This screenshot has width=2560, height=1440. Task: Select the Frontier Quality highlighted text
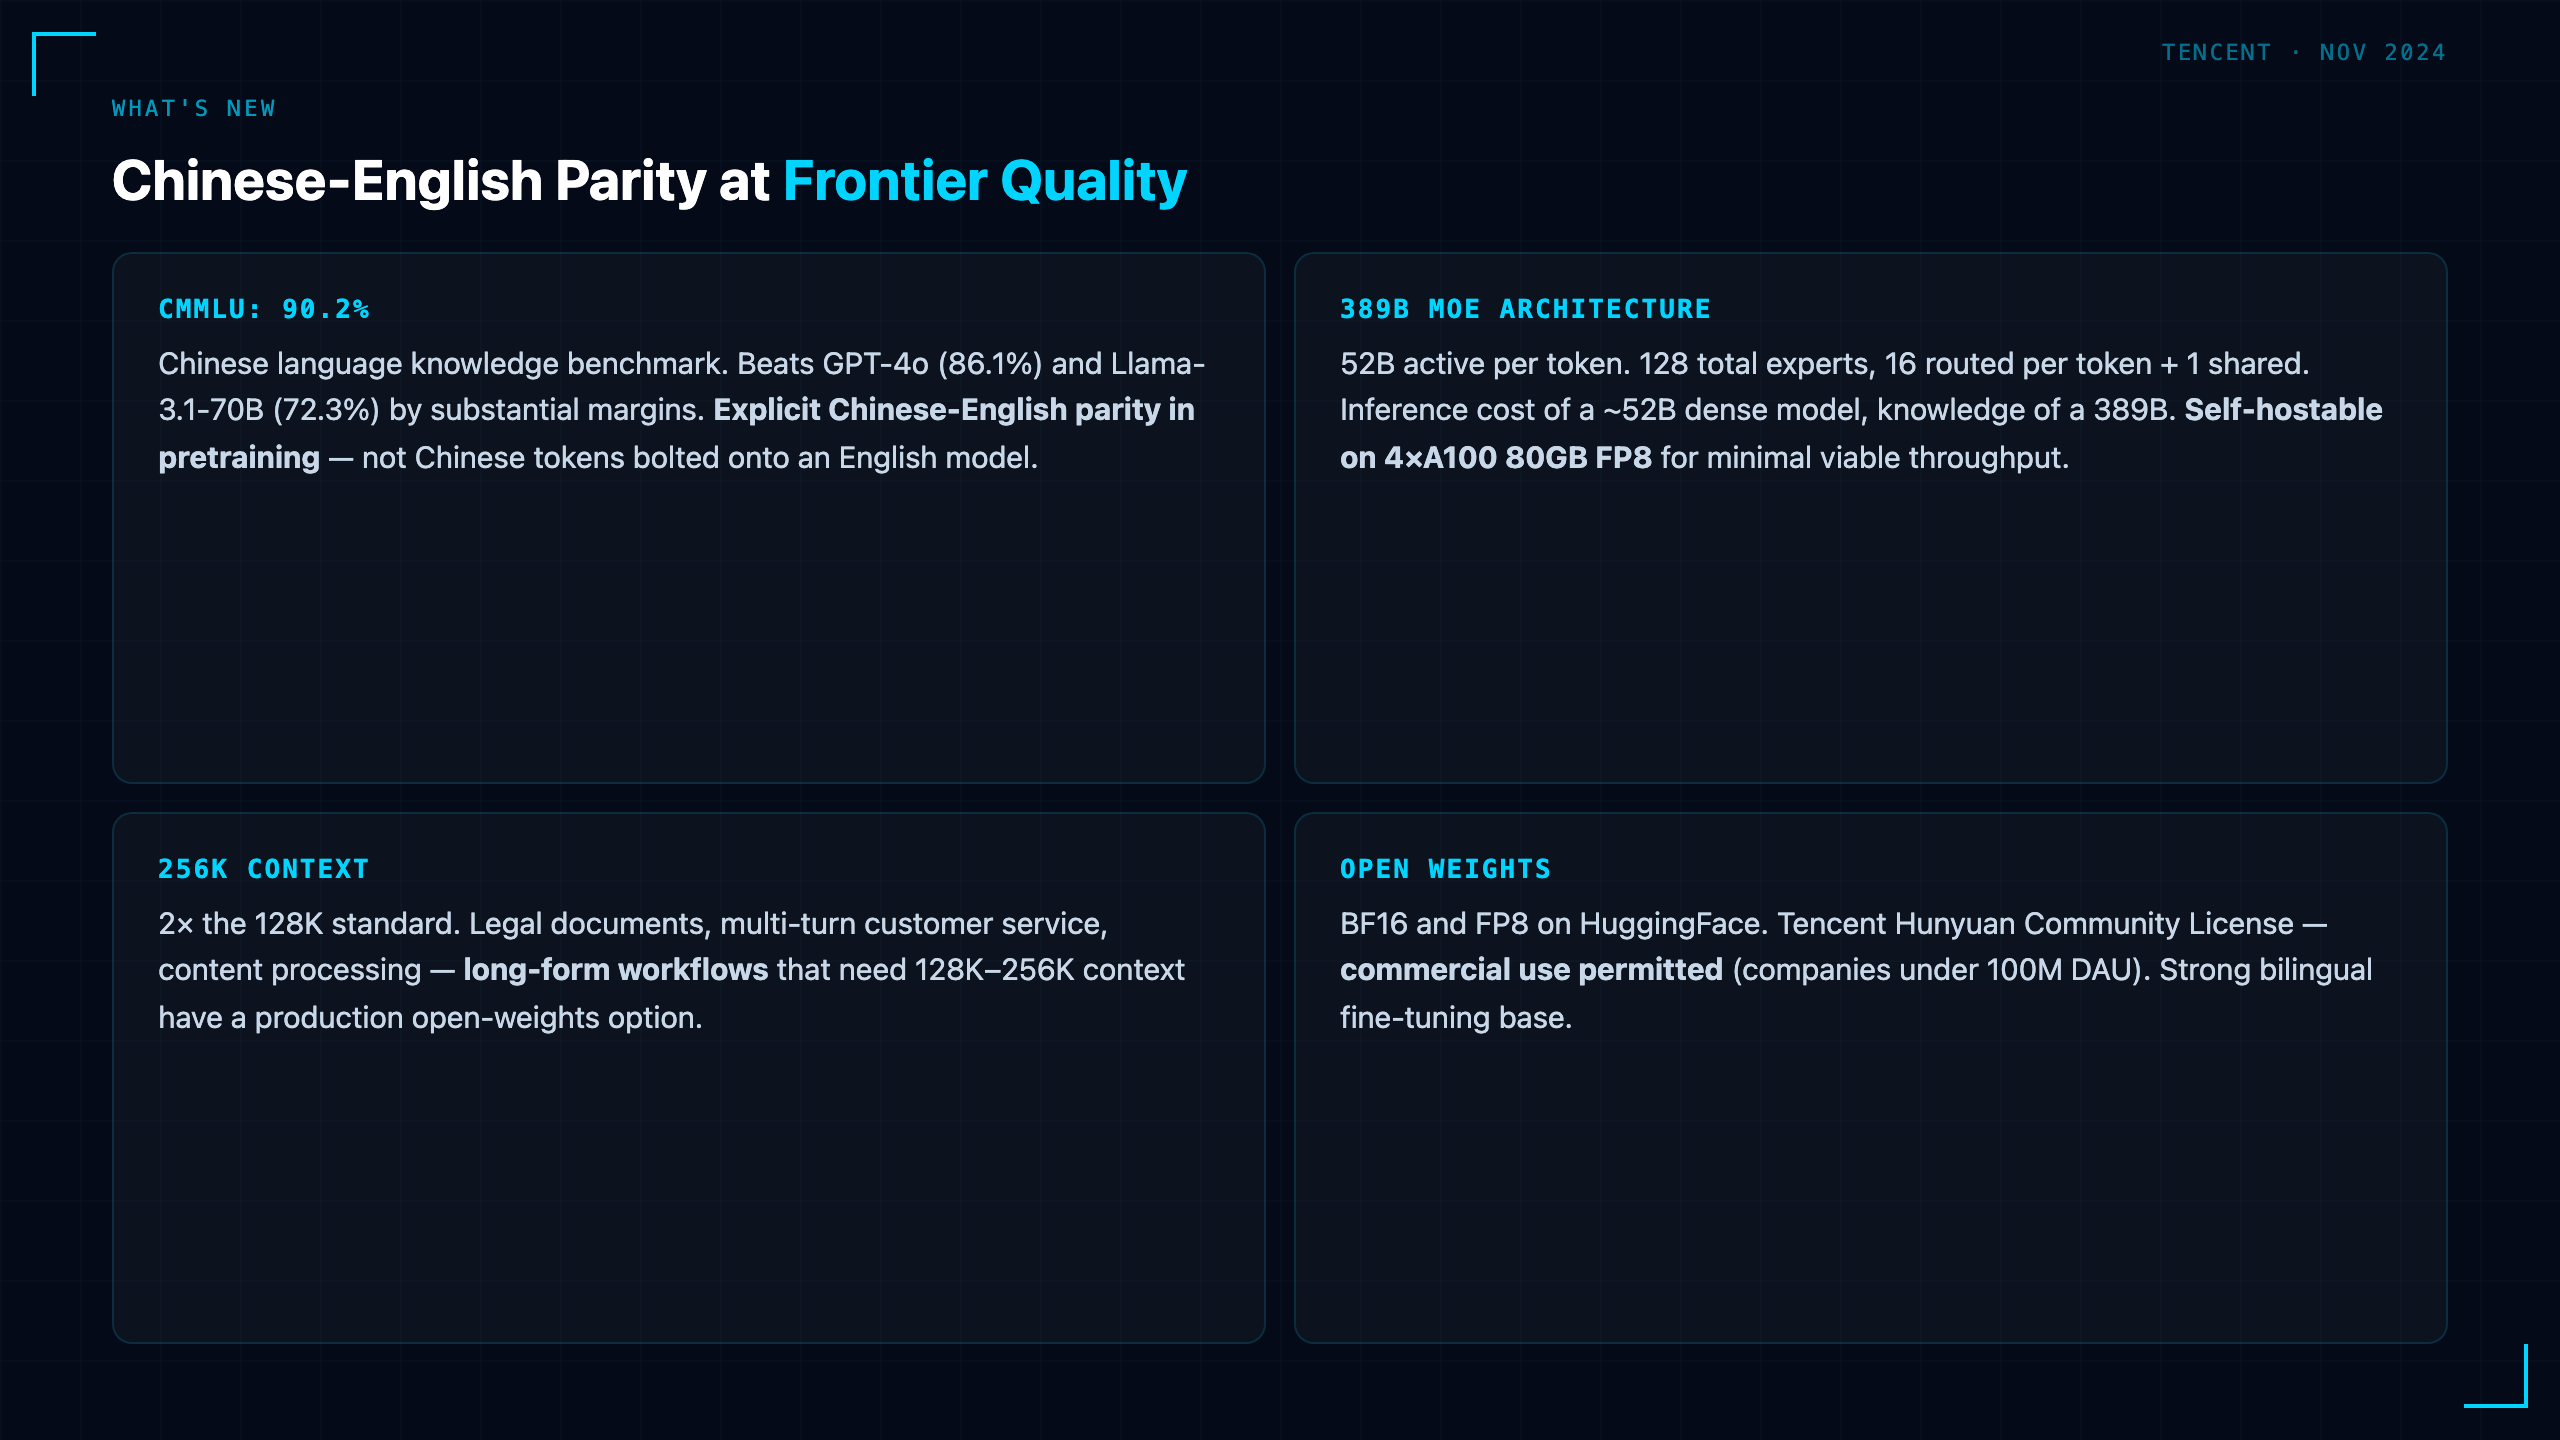coord(984,181)
